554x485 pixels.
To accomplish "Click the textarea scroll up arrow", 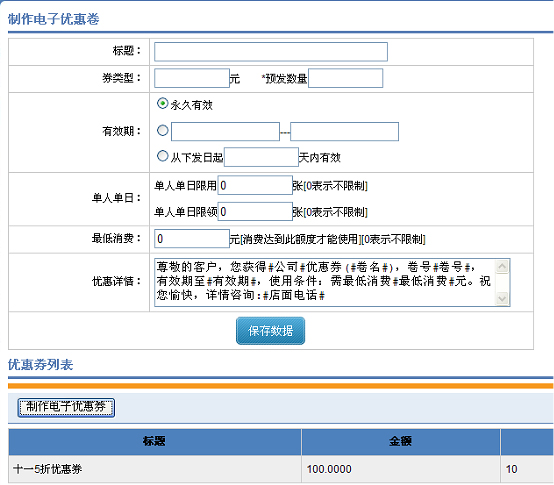I will point(502,266).
